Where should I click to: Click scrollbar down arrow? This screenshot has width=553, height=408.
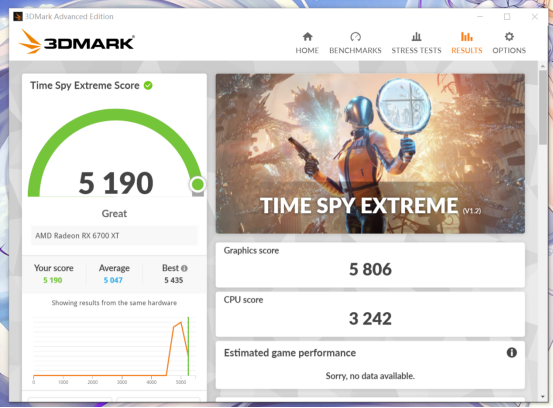pos(543,397)
